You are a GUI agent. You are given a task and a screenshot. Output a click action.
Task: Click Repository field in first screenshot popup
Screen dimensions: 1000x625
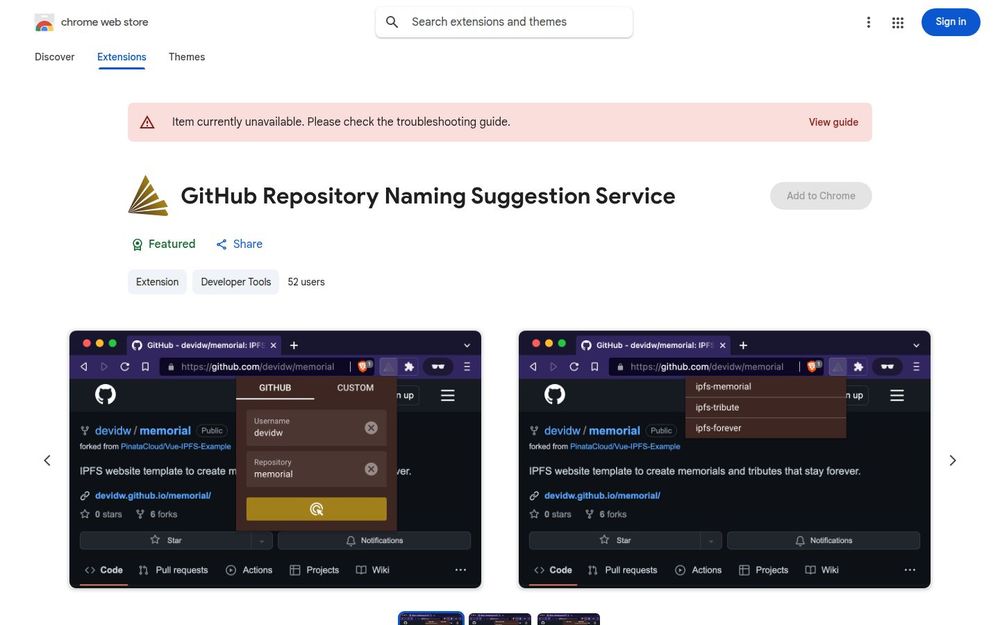pos(316,469)
